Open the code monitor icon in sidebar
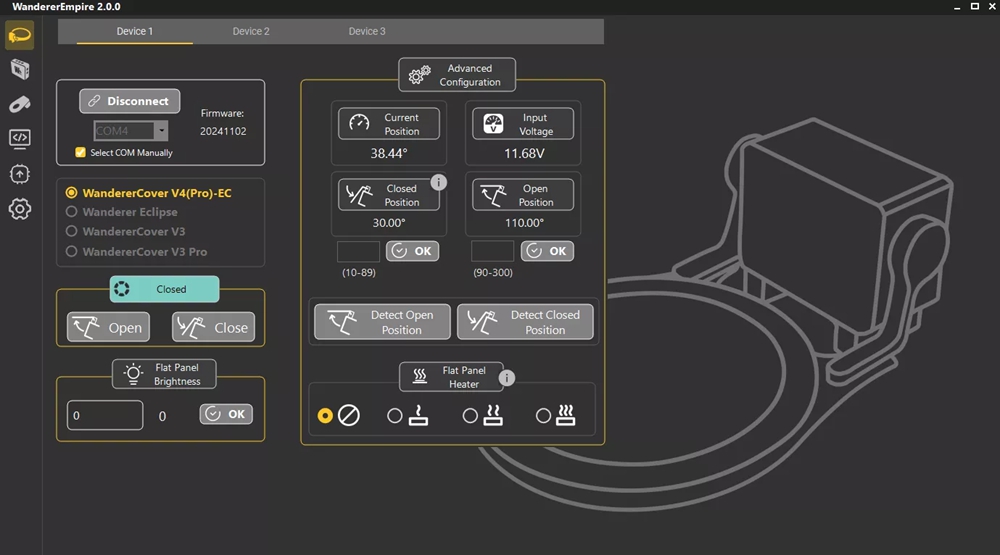The height and width of the screenshot is (555, 1000). tap(20, 138)
